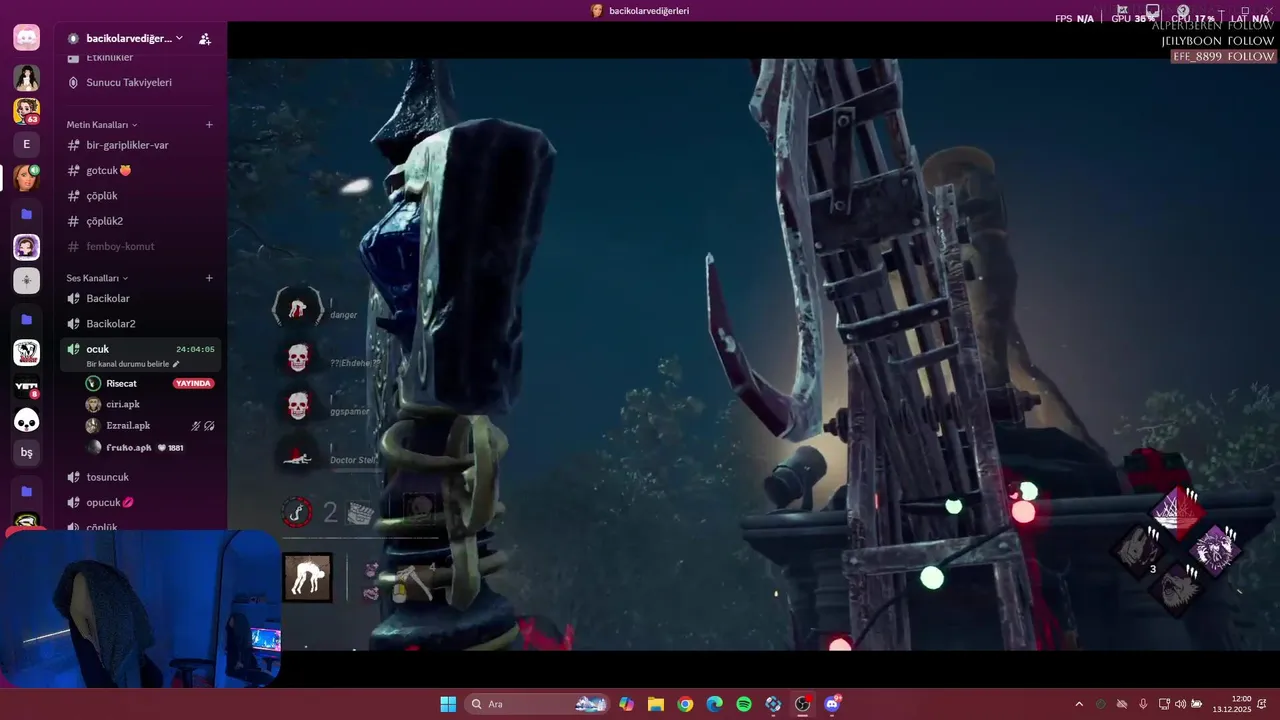Screen dimensions: 1280x720
Task: Show hidden system tray icons
Action: [x=1079, y=704]
